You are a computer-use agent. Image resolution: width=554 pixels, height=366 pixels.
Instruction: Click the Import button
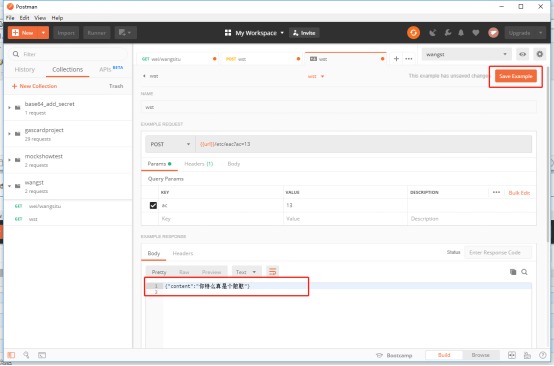click(66, 33)
